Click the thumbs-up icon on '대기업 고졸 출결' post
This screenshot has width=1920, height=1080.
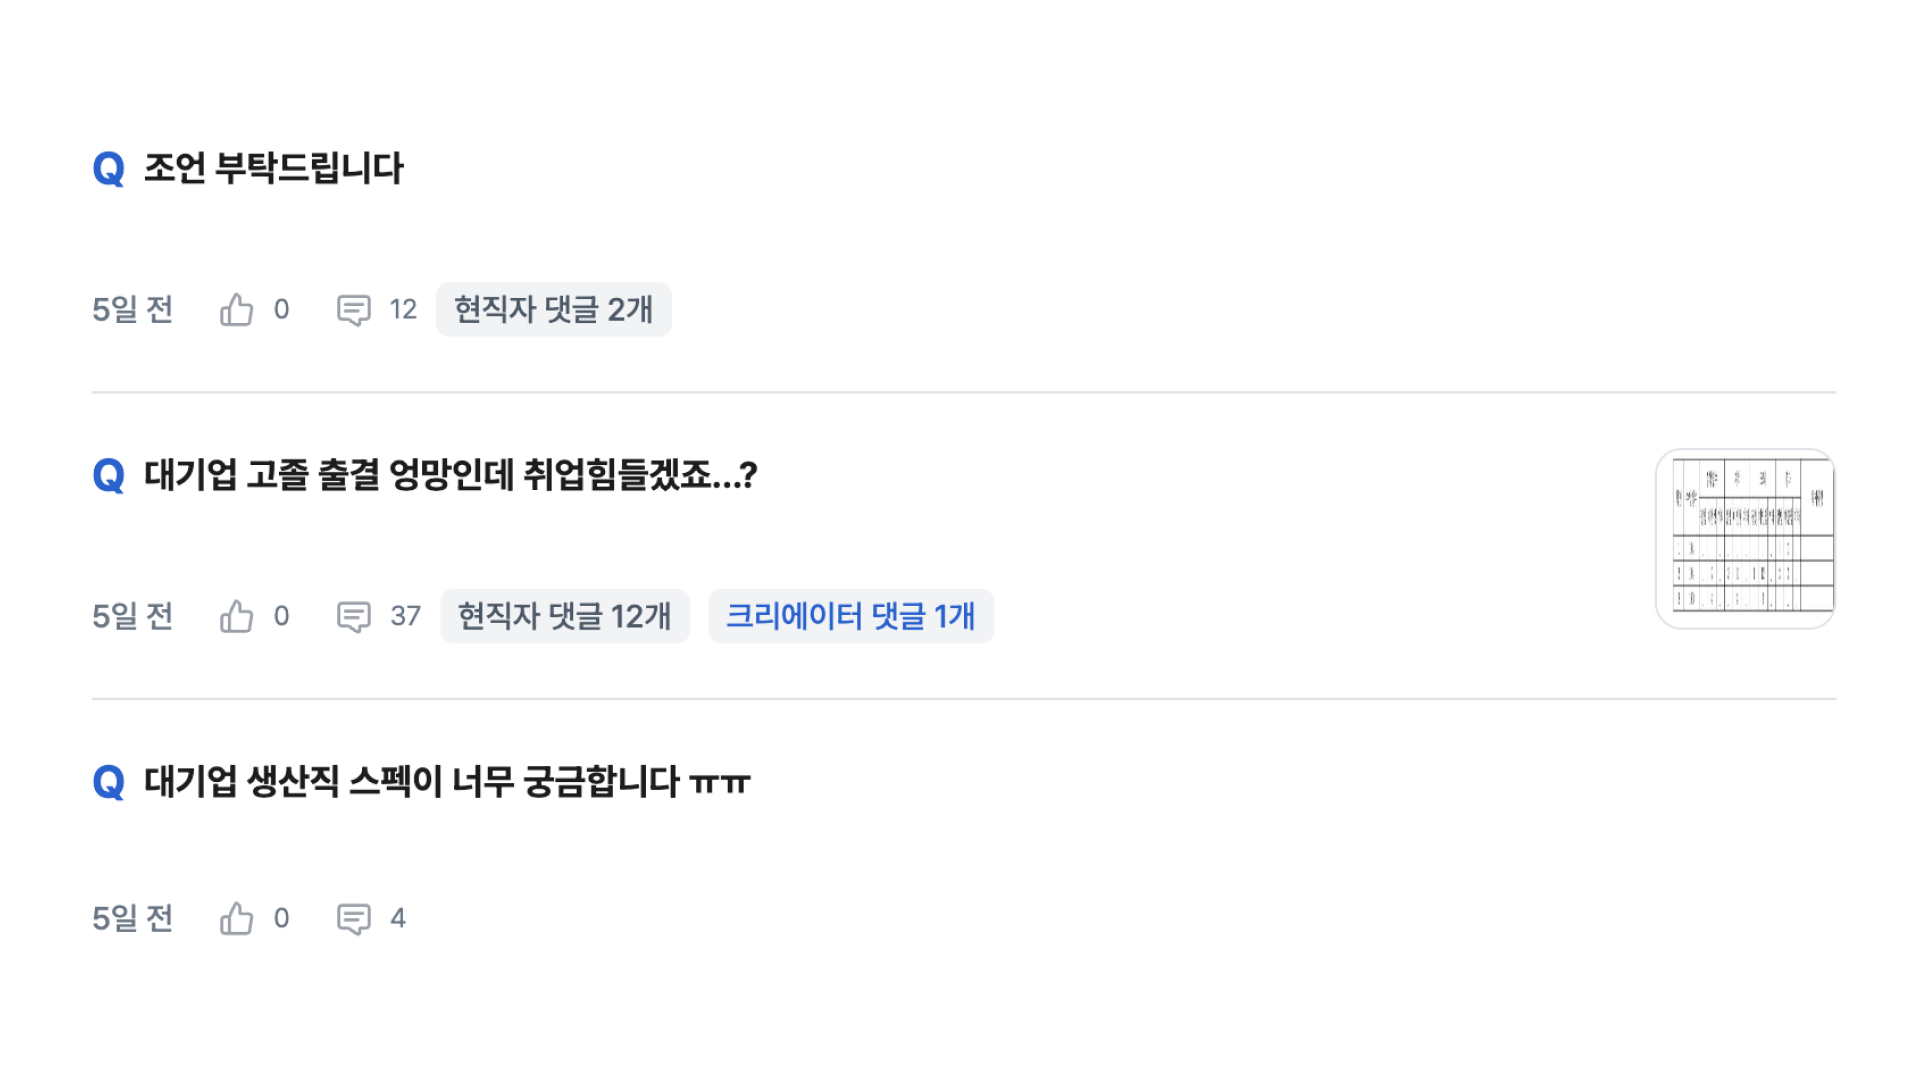point(237,616)
